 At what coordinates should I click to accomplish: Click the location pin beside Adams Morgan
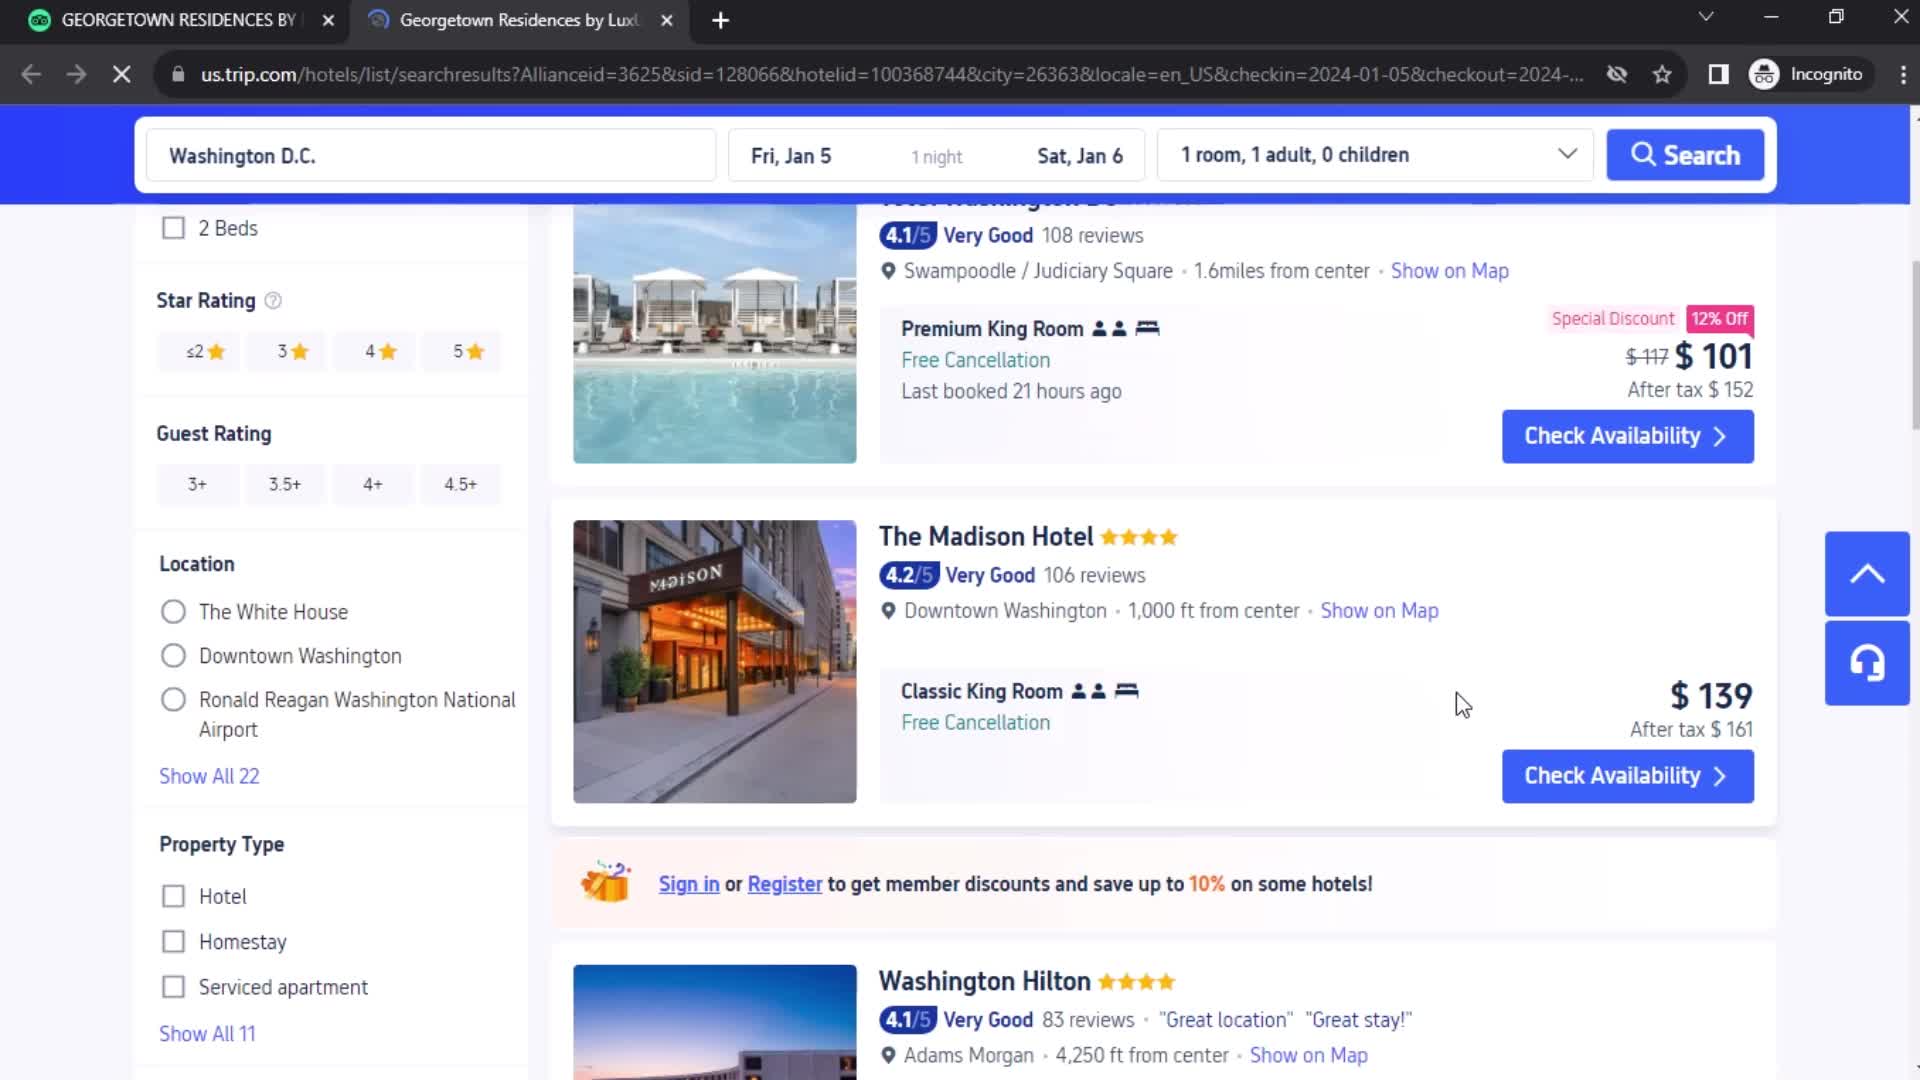(888, 1055)
